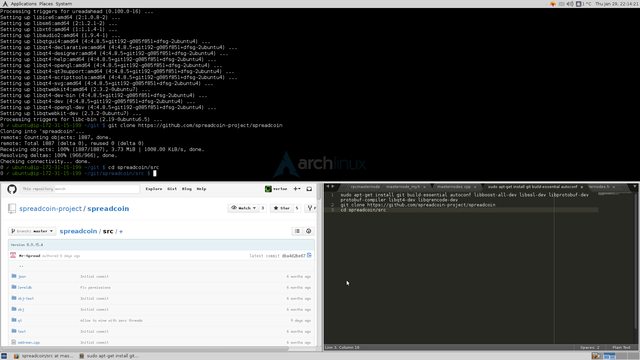Copy the latest commit SHA via clipboard icon
The height and width of the screenshot is (360, 640).
coord(309,256)
